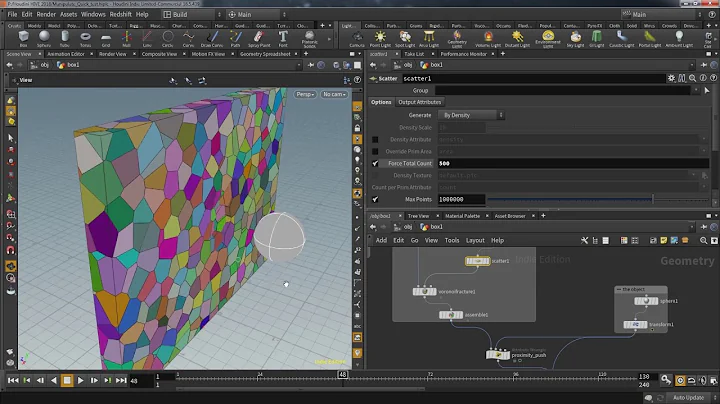Jump to the first frame
The height and width of the screenshot is (404, 720).
coord(13,381)
